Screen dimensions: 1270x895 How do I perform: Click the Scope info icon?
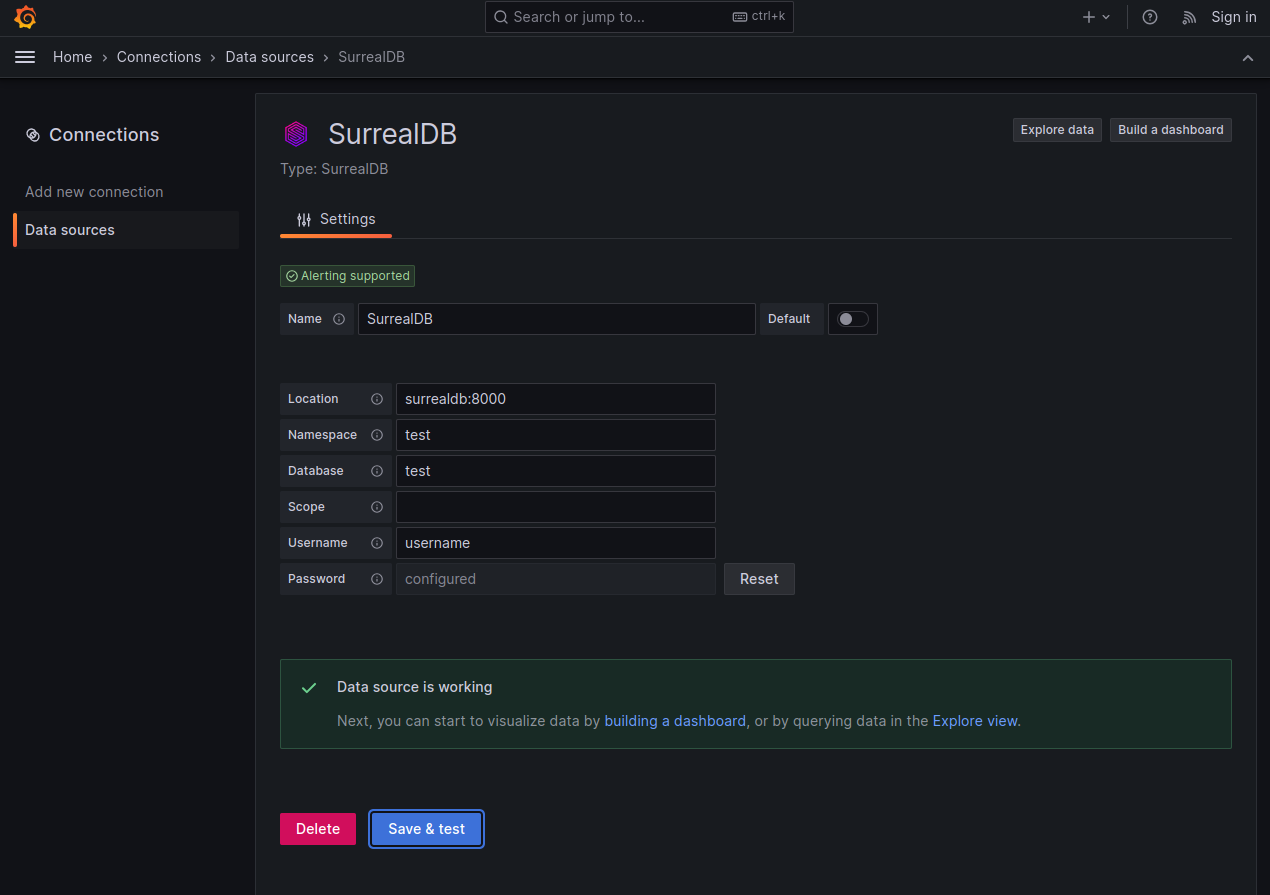point(377,507)
